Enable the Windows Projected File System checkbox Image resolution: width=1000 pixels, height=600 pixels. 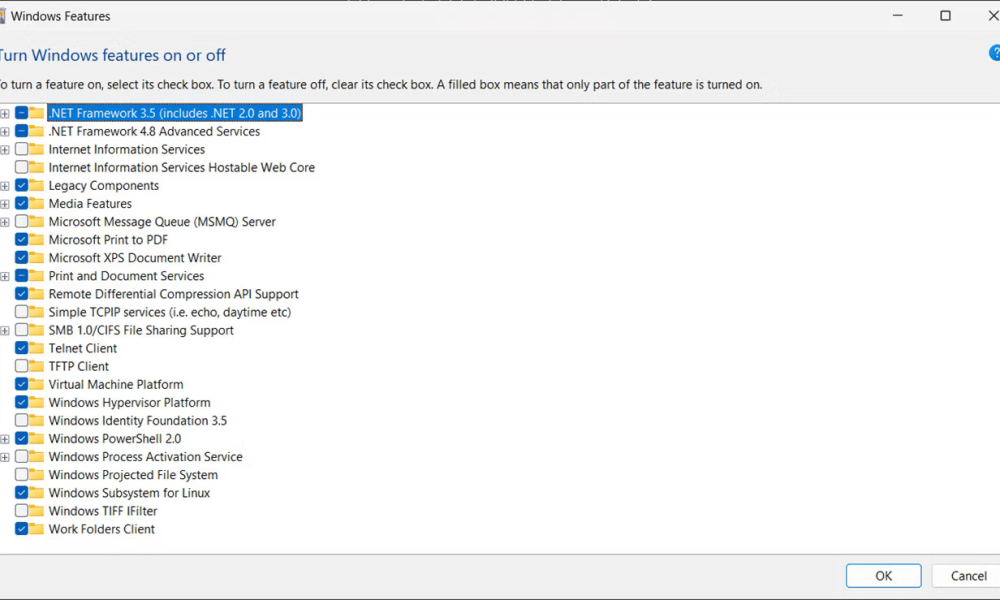pos(21,474)
